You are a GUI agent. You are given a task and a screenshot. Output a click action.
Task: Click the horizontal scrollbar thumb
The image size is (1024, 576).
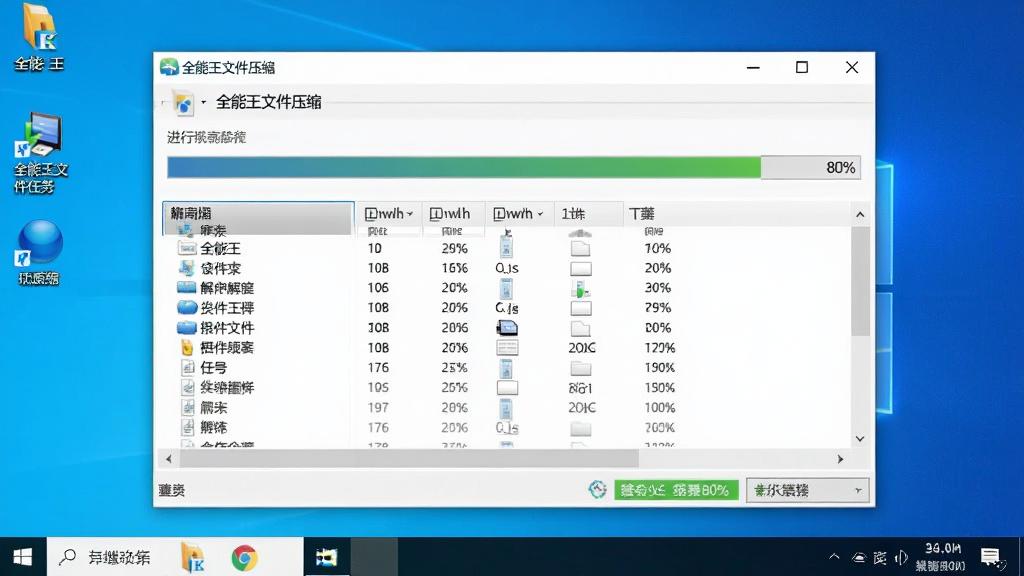coord(409,459)
